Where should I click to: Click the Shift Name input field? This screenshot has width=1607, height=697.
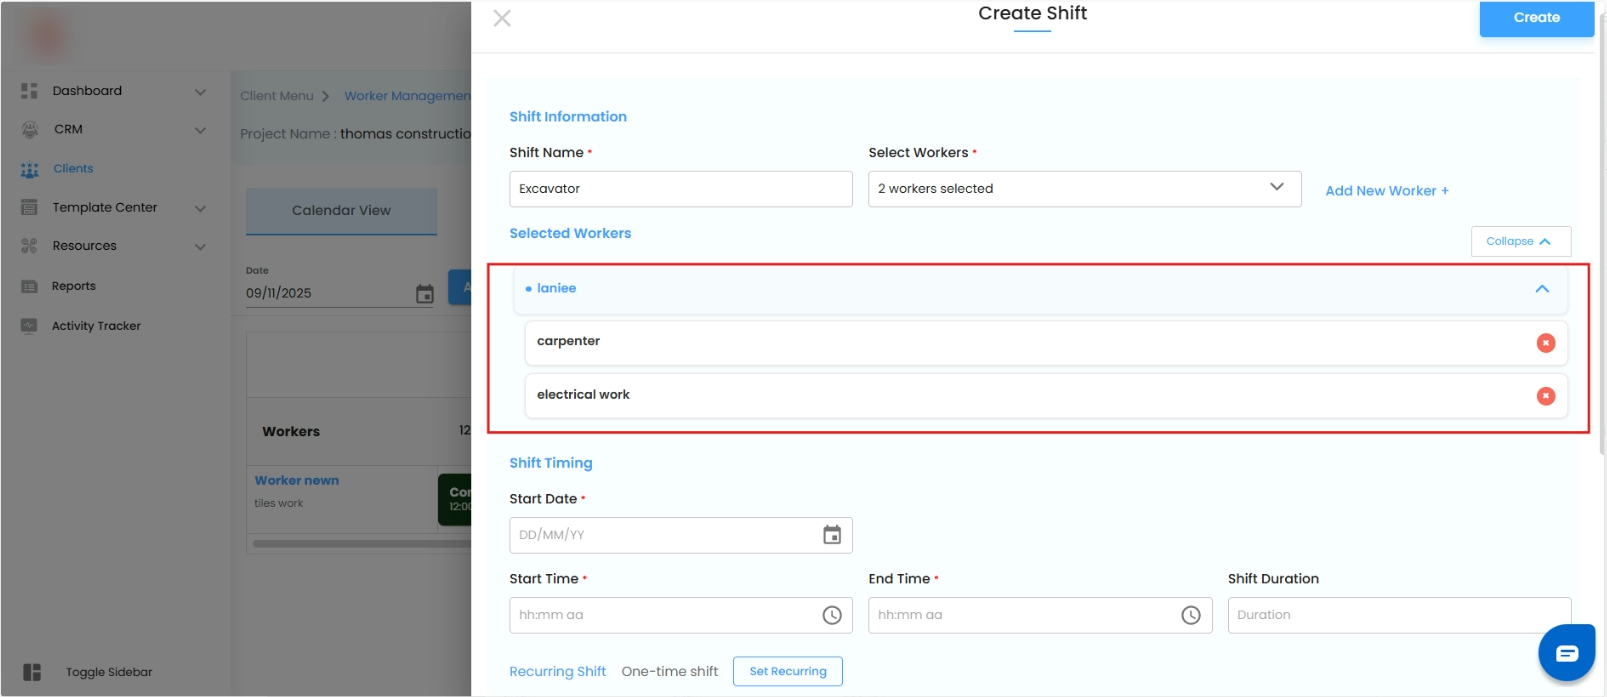pyautogui.click(x=680, y=189)
